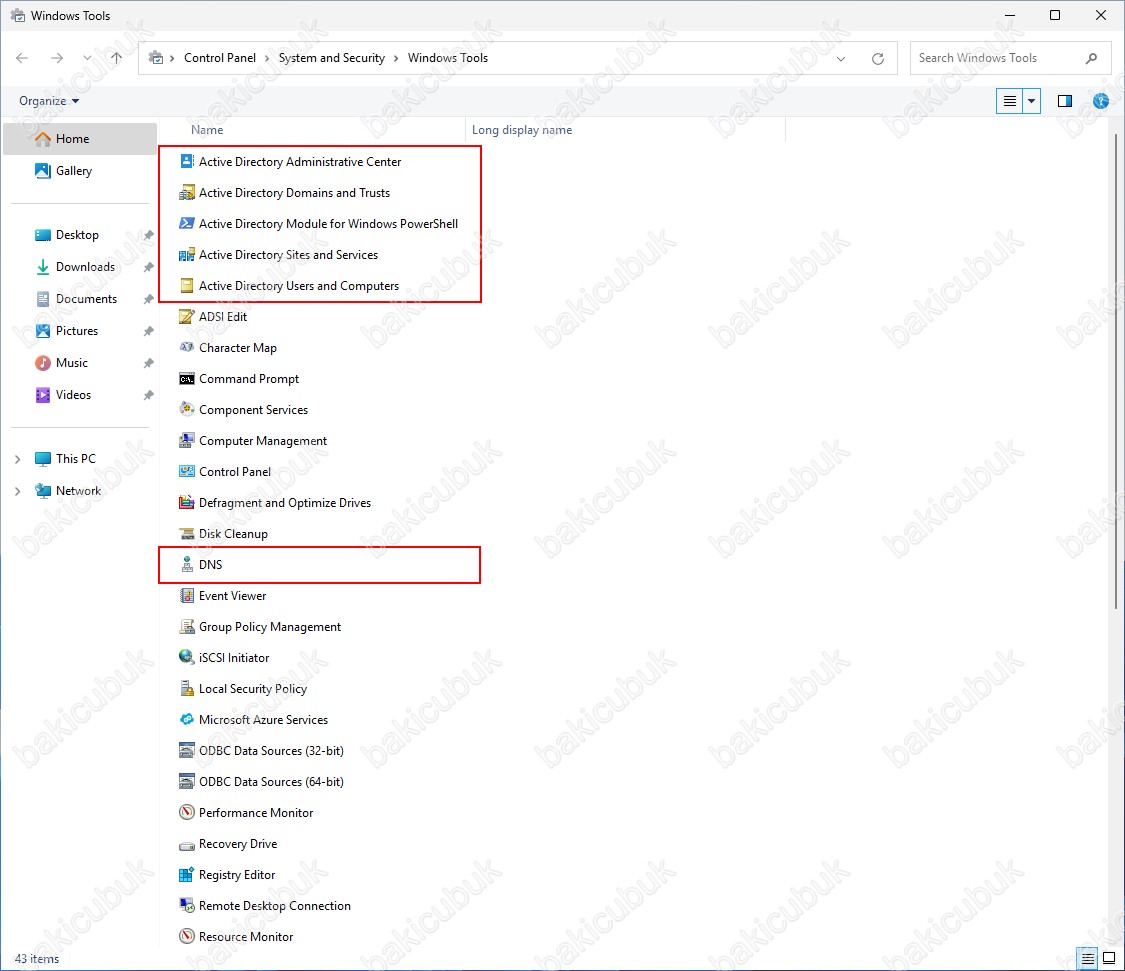
Task: Select ODBC Data Sources (32-bit) icon
Action: (187, 751)
